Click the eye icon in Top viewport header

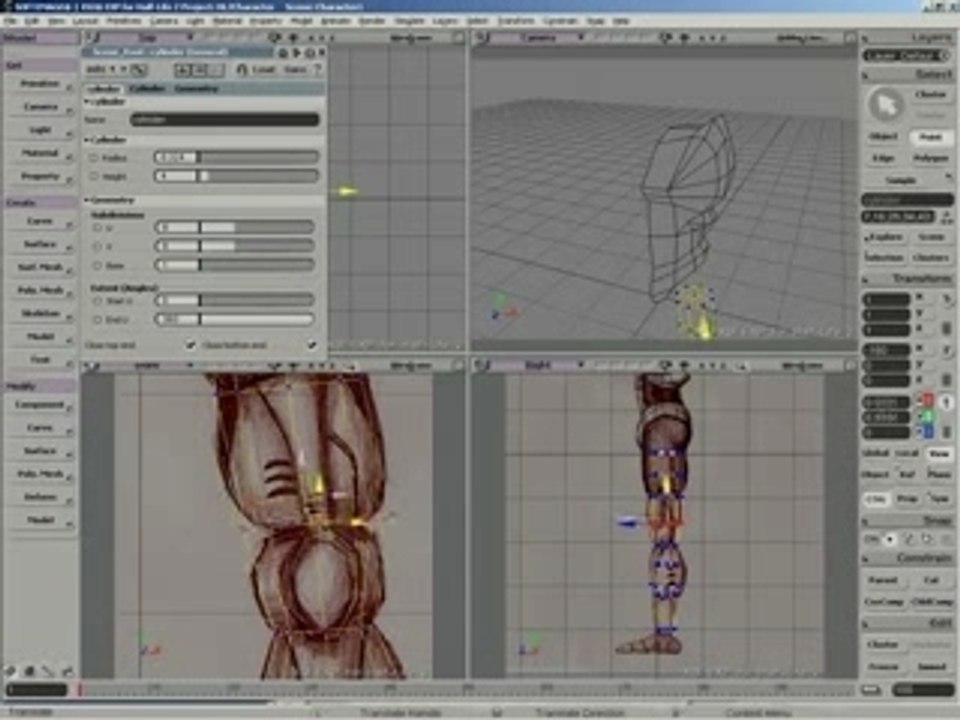[x=293, y=38]
